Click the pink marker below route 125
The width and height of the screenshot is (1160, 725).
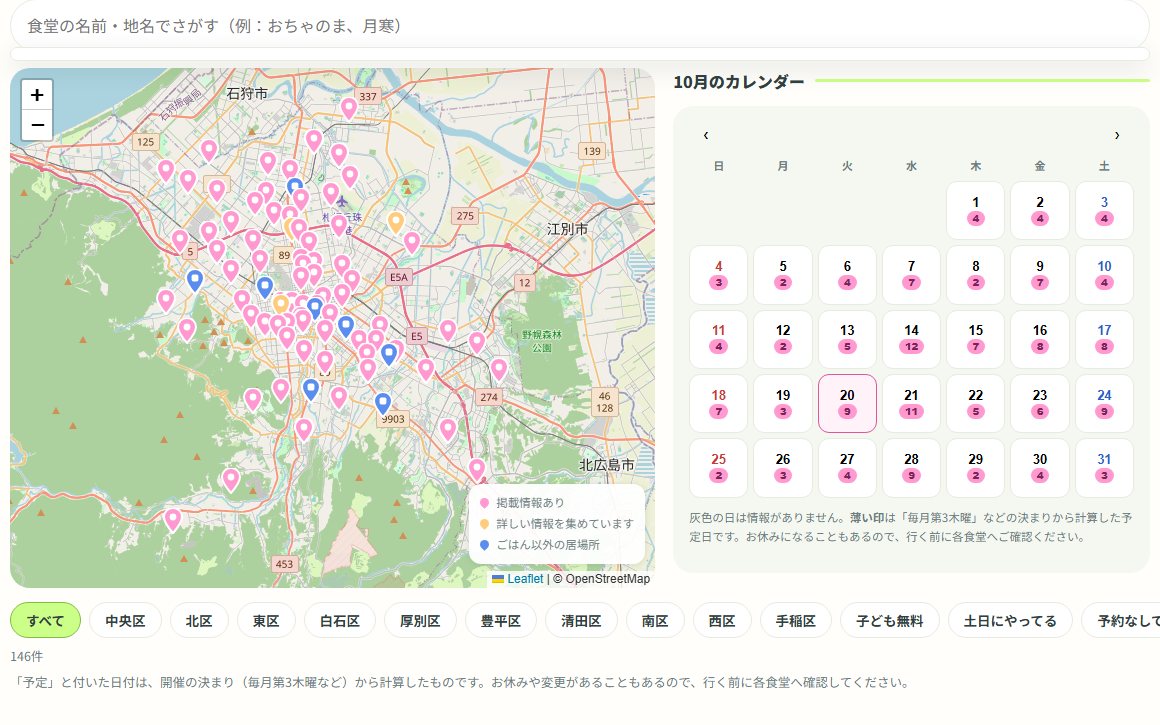point(166,170)
